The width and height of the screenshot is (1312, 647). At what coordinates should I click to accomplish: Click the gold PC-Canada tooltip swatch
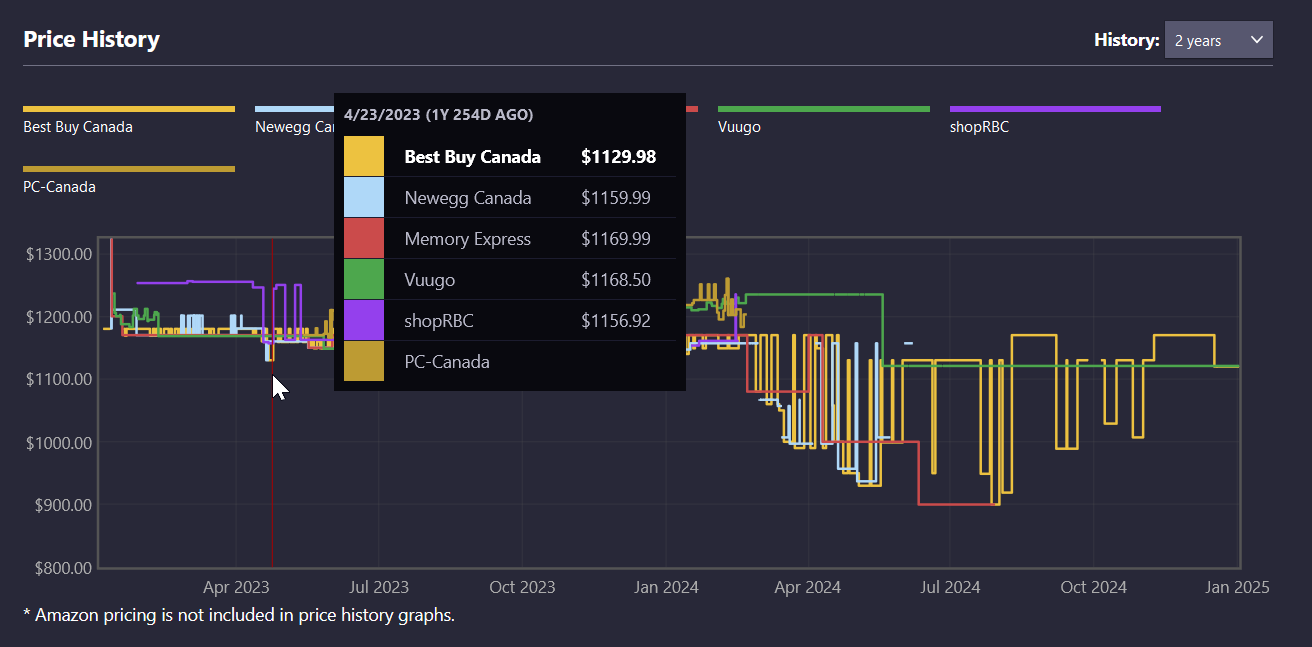(x=363, y=362)
